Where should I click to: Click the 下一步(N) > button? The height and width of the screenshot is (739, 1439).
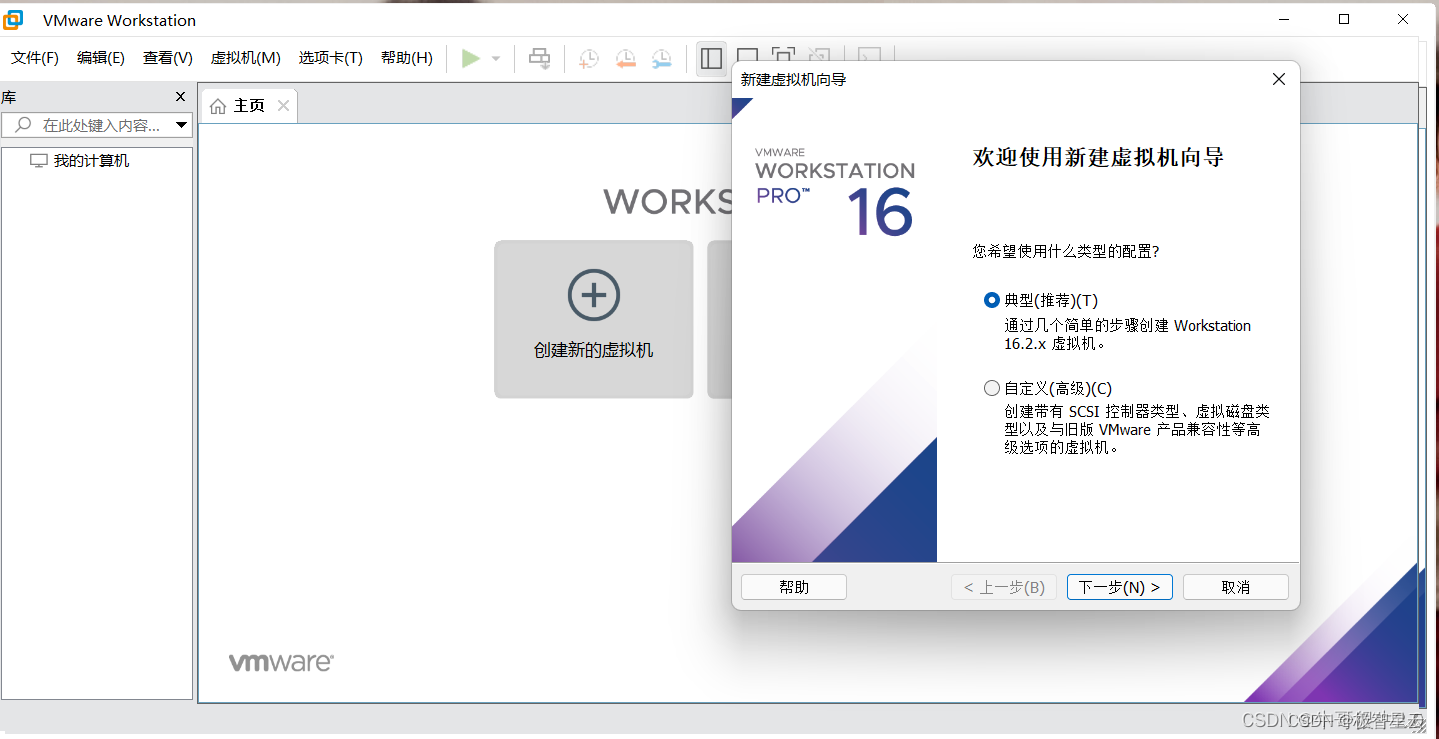(x=1120, y=587)
